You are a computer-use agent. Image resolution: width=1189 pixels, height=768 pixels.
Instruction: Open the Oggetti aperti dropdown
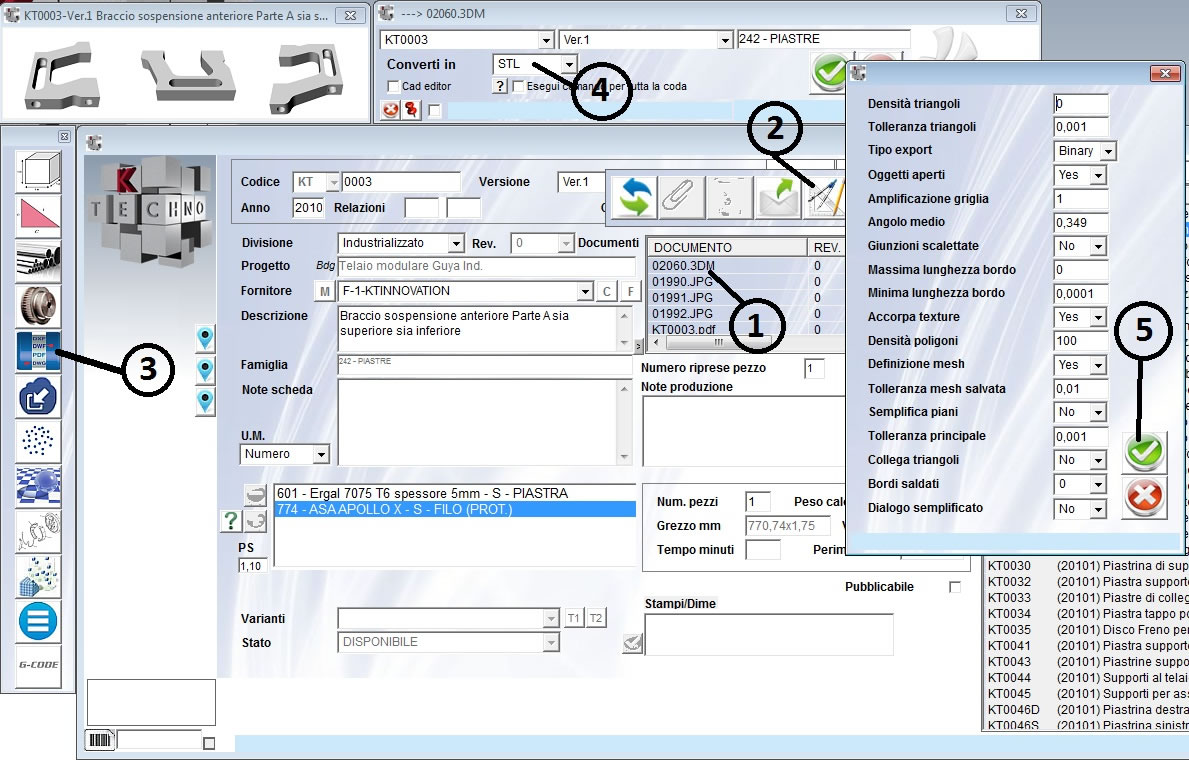tap(1098, 175)
